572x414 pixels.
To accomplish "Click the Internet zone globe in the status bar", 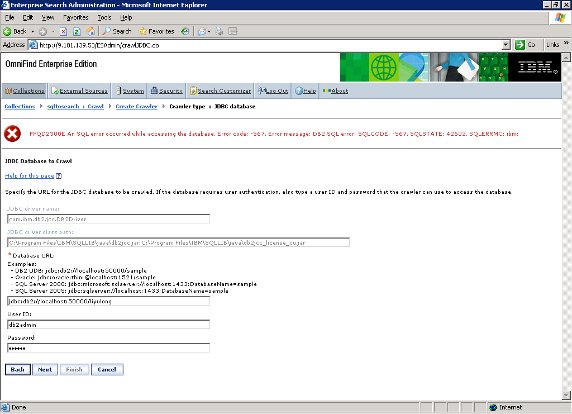I will [x=493, y=407].
